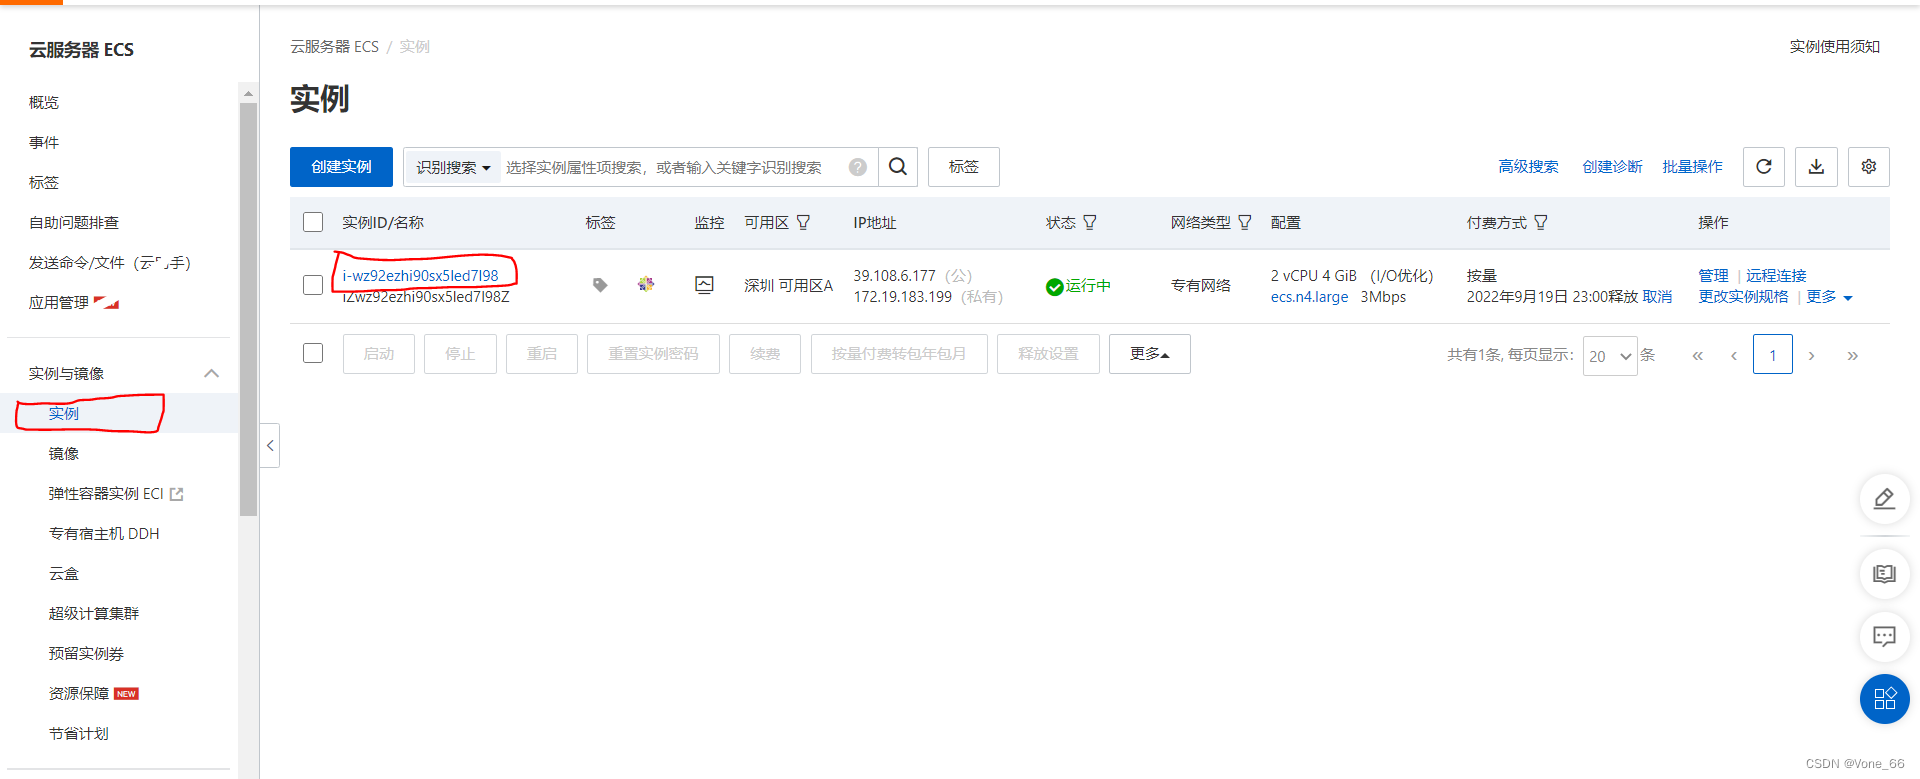Go to previous page arrow

point(1734,355)
